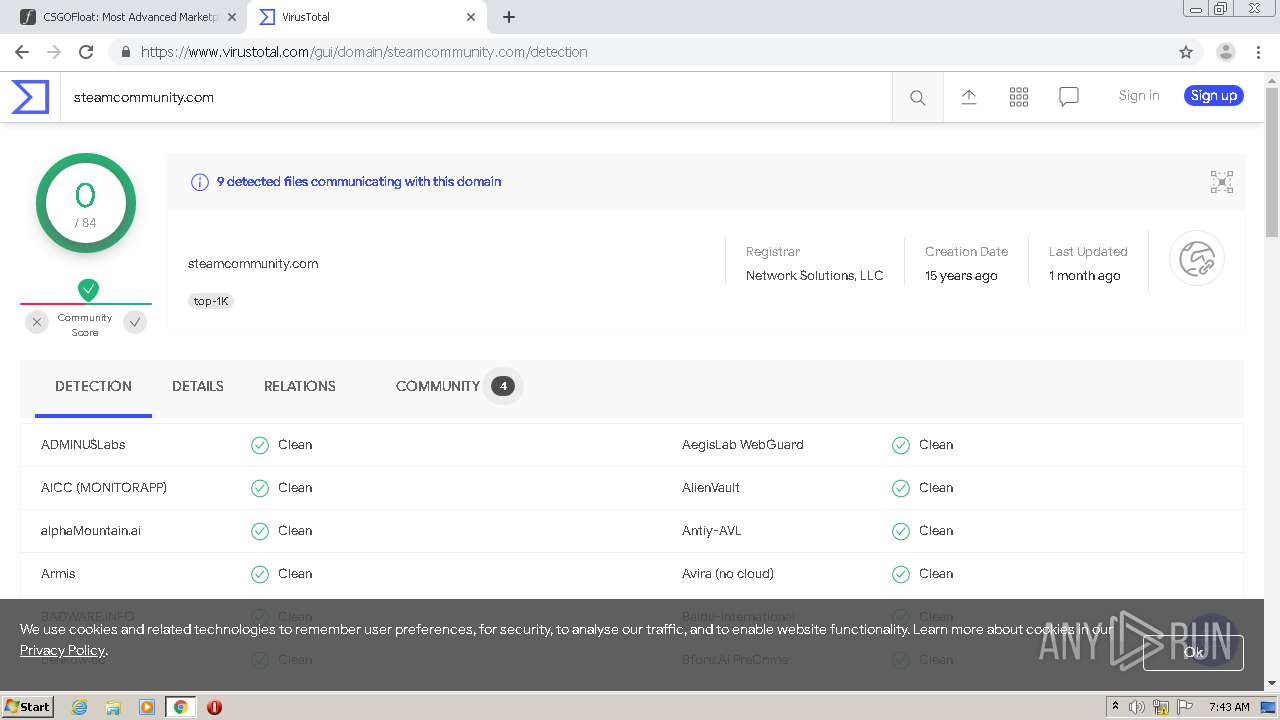
Task: Accept cookies with Ok button
Action: 1193,652
